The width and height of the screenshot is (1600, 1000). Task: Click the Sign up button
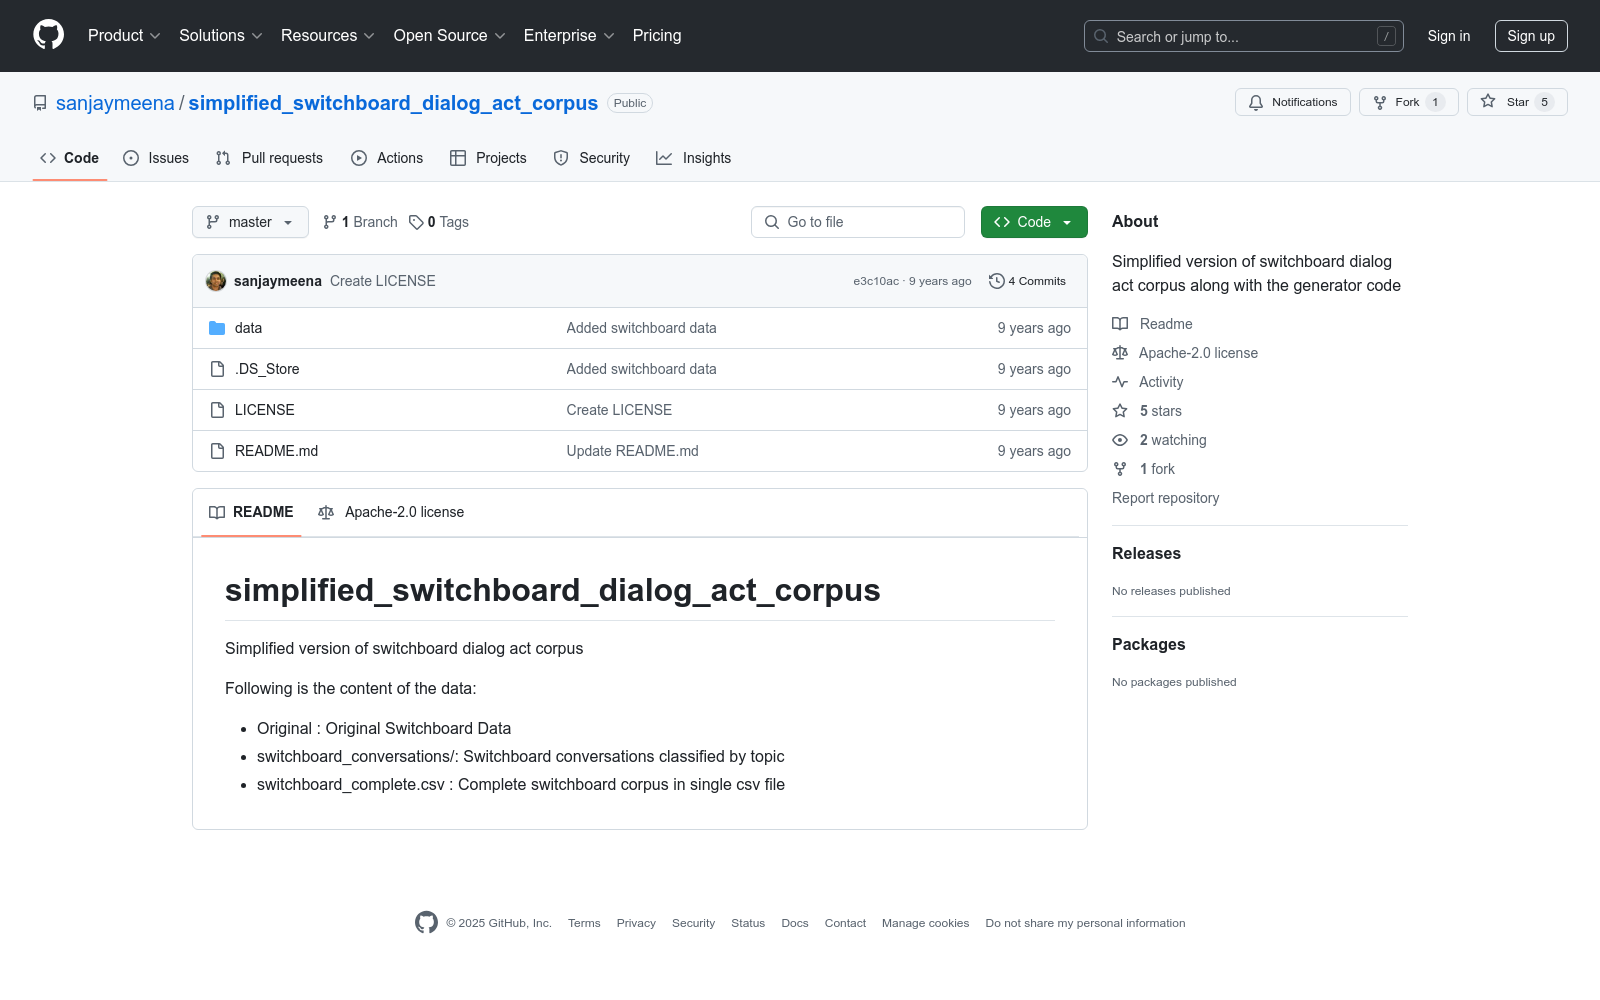(1531, 36)
